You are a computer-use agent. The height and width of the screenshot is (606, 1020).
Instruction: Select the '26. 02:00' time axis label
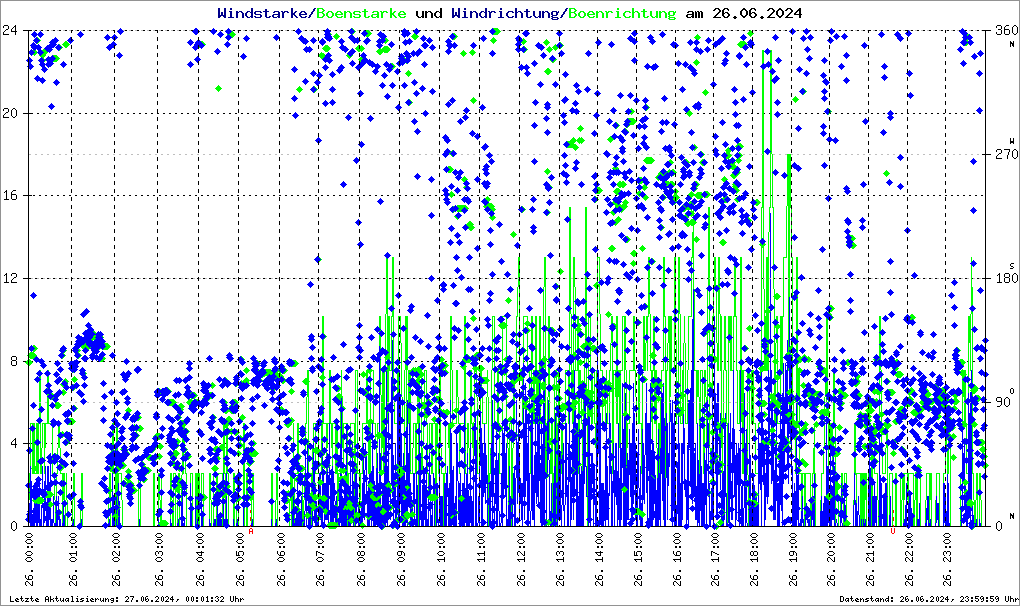coord(116,559)
